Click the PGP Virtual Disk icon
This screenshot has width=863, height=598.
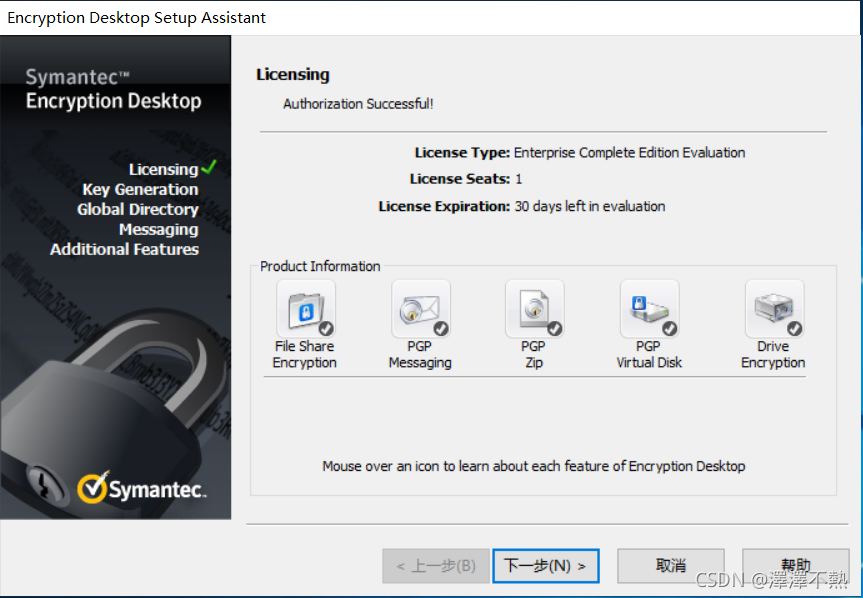point(649,309)
